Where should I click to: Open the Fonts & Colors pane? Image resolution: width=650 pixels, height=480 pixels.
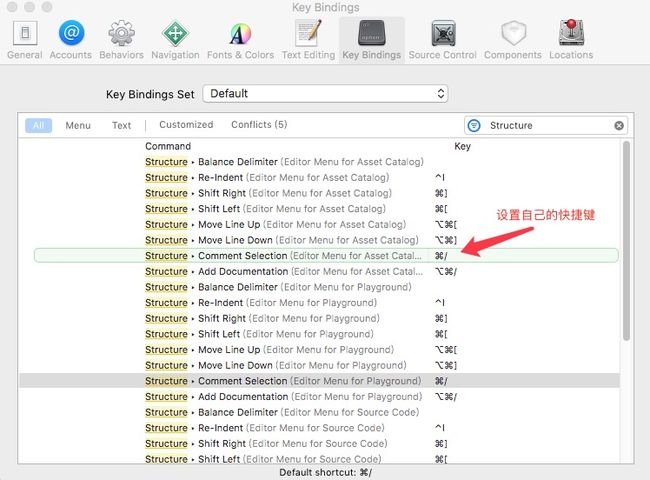pyautogui.click(x=240, y=40)
